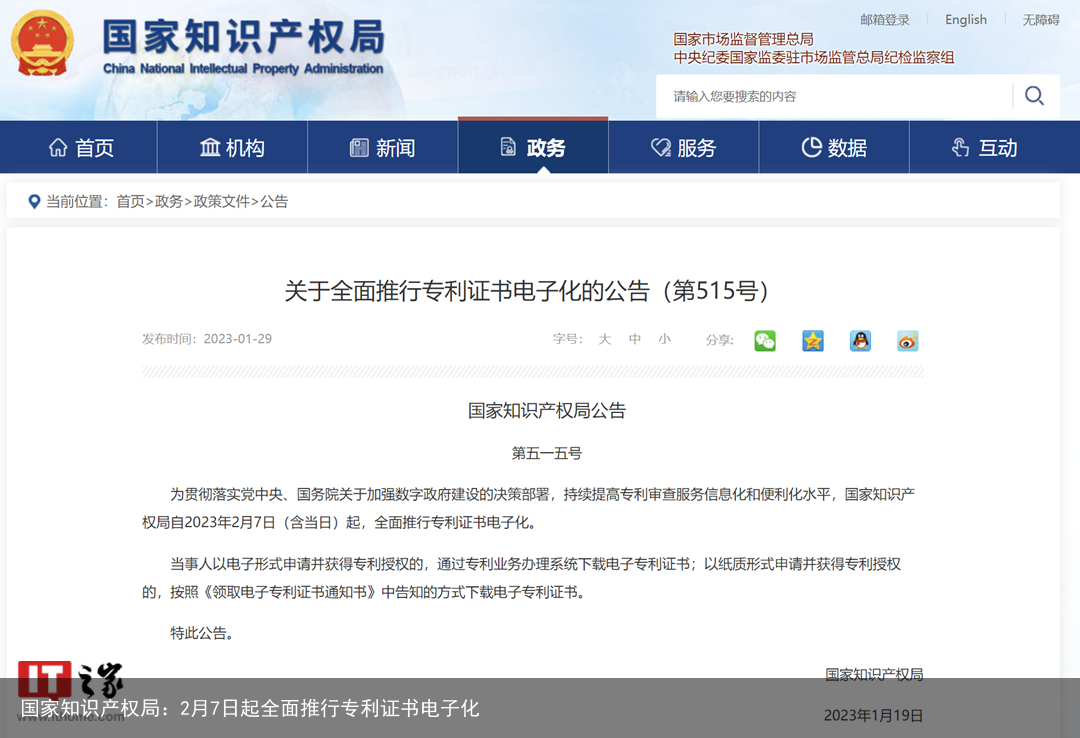
Task: Set font size to 大 (large)
Action: (x=605, y=339)
